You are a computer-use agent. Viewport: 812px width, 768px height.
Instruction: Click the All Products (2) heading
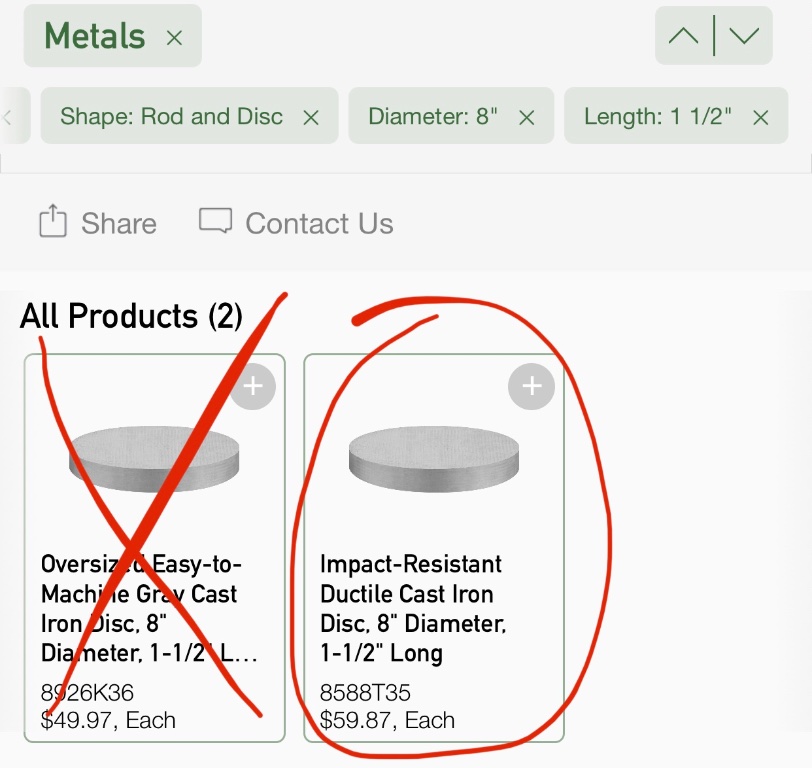click(131, 316)
